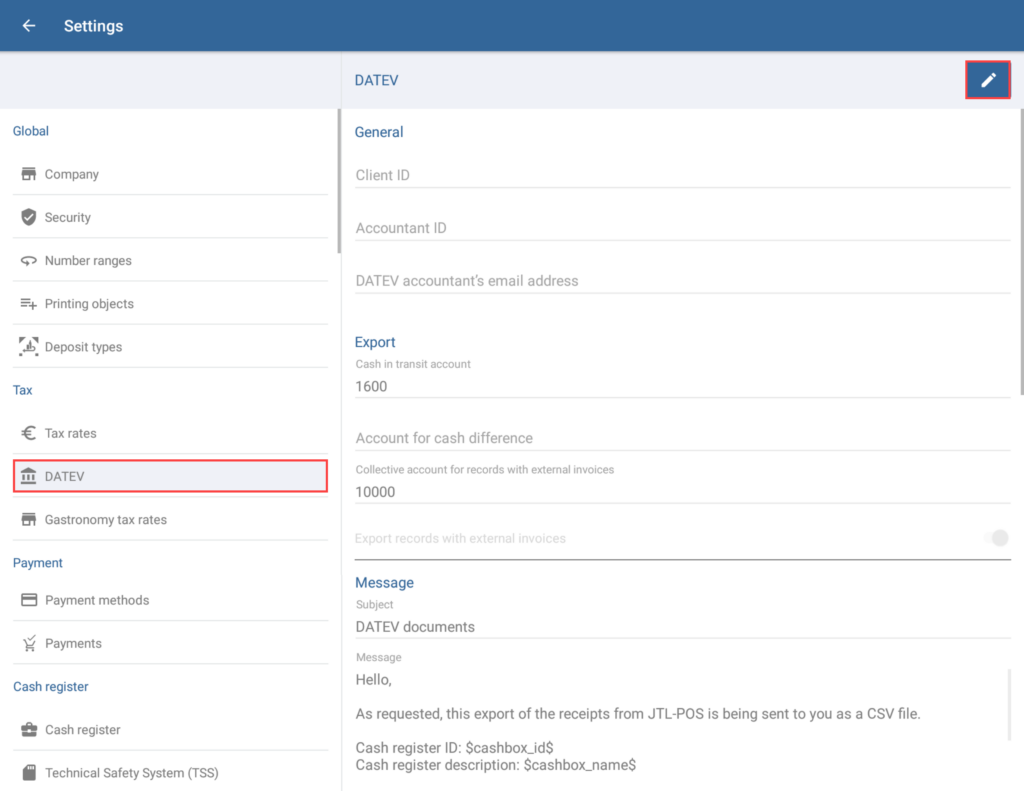This screenshot has height=791, width=1024.
Task: Open Printing objects settings
Action: pyautogui.click(x=89, y=304)
